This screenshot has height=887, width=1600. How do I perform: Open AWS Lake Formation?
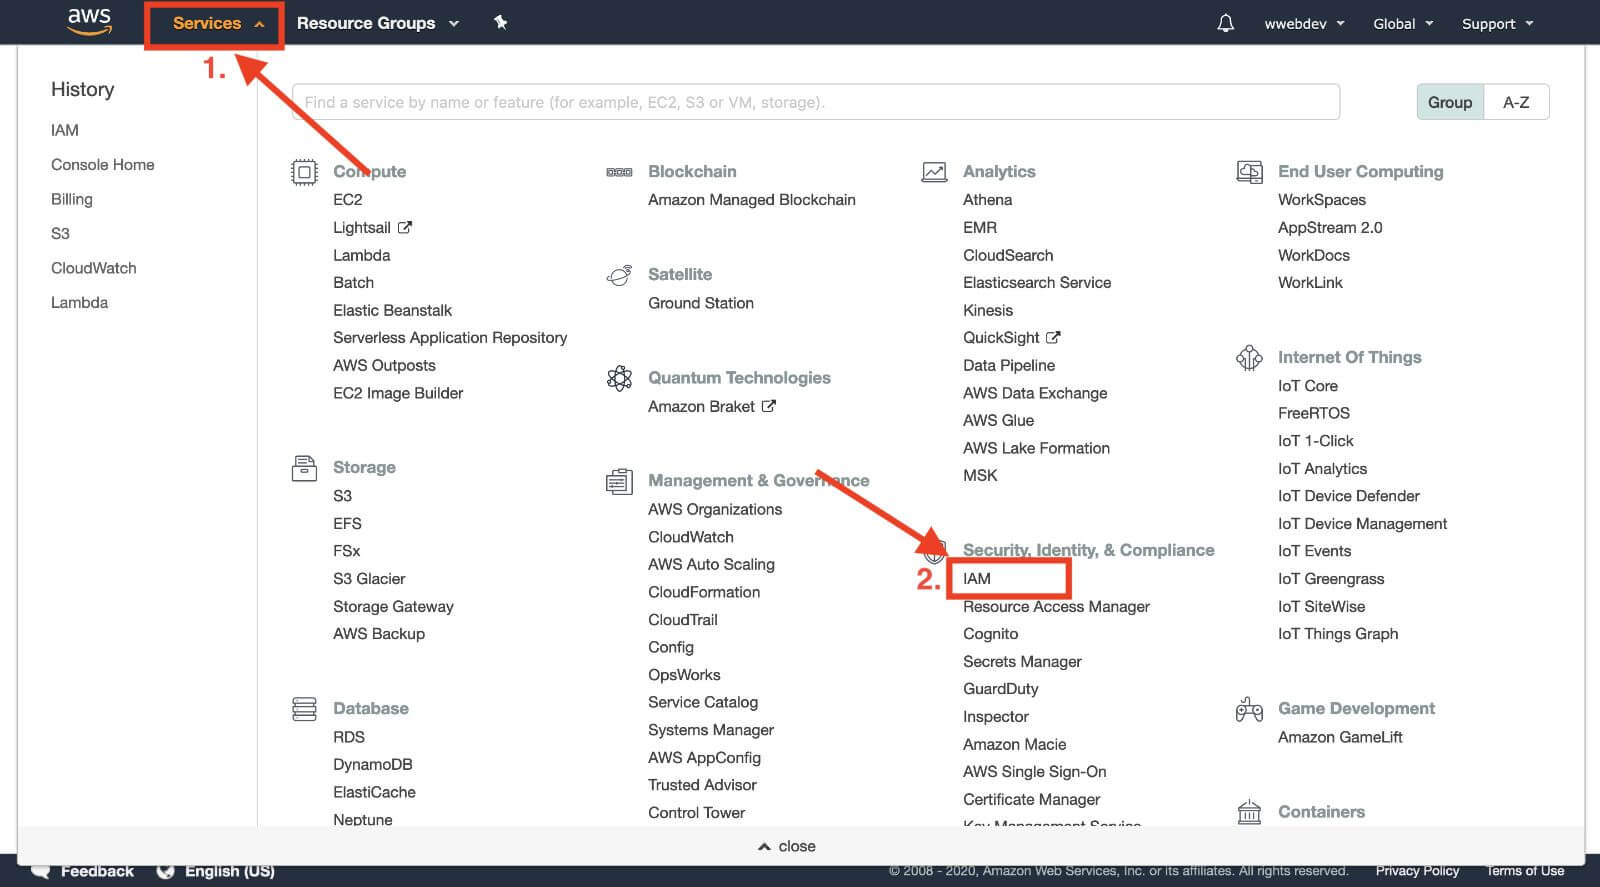(x=1036, y=448)
